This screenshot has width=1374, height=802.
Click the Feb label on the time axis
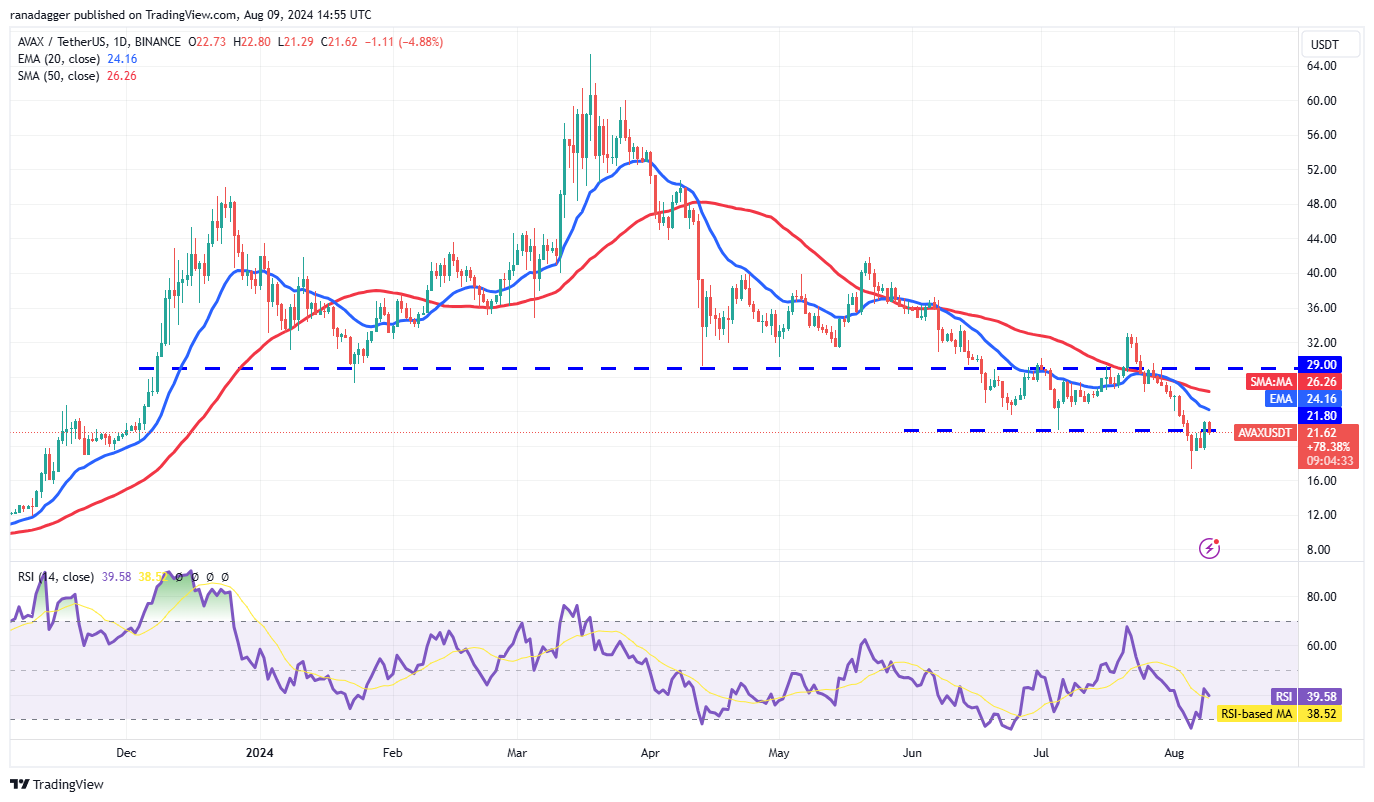(x=392, y=751)
